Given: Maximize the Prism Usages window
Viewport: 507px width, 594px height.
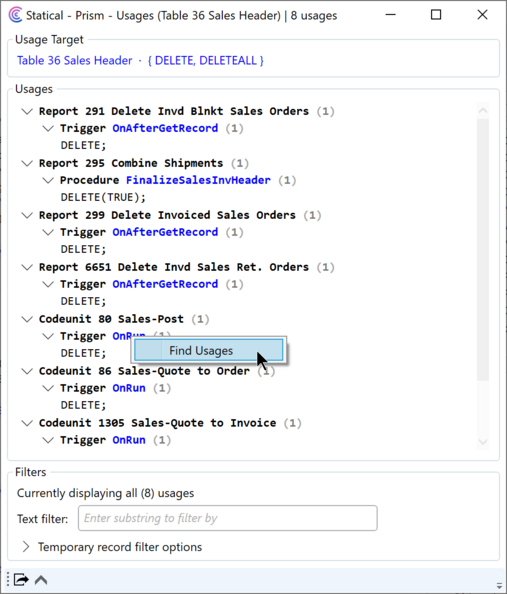Looking at the screenshot, I should tap(436, 15).
